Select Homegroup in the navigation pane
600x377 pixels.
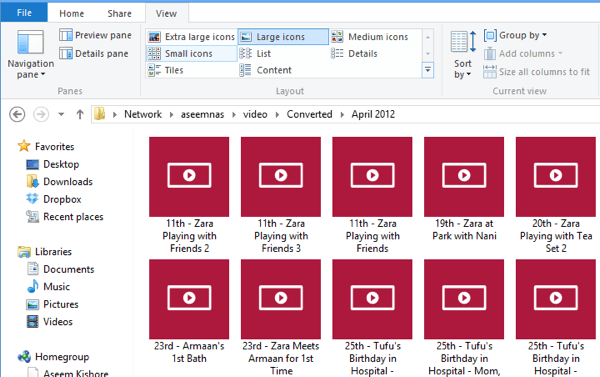click(x=53, y=357)
